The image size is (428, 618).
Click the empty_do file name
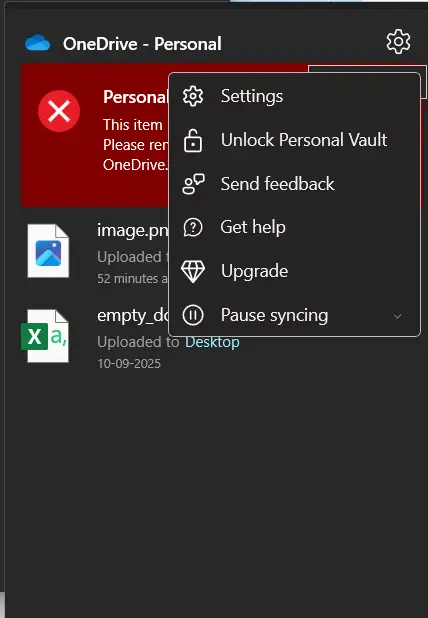133,315
